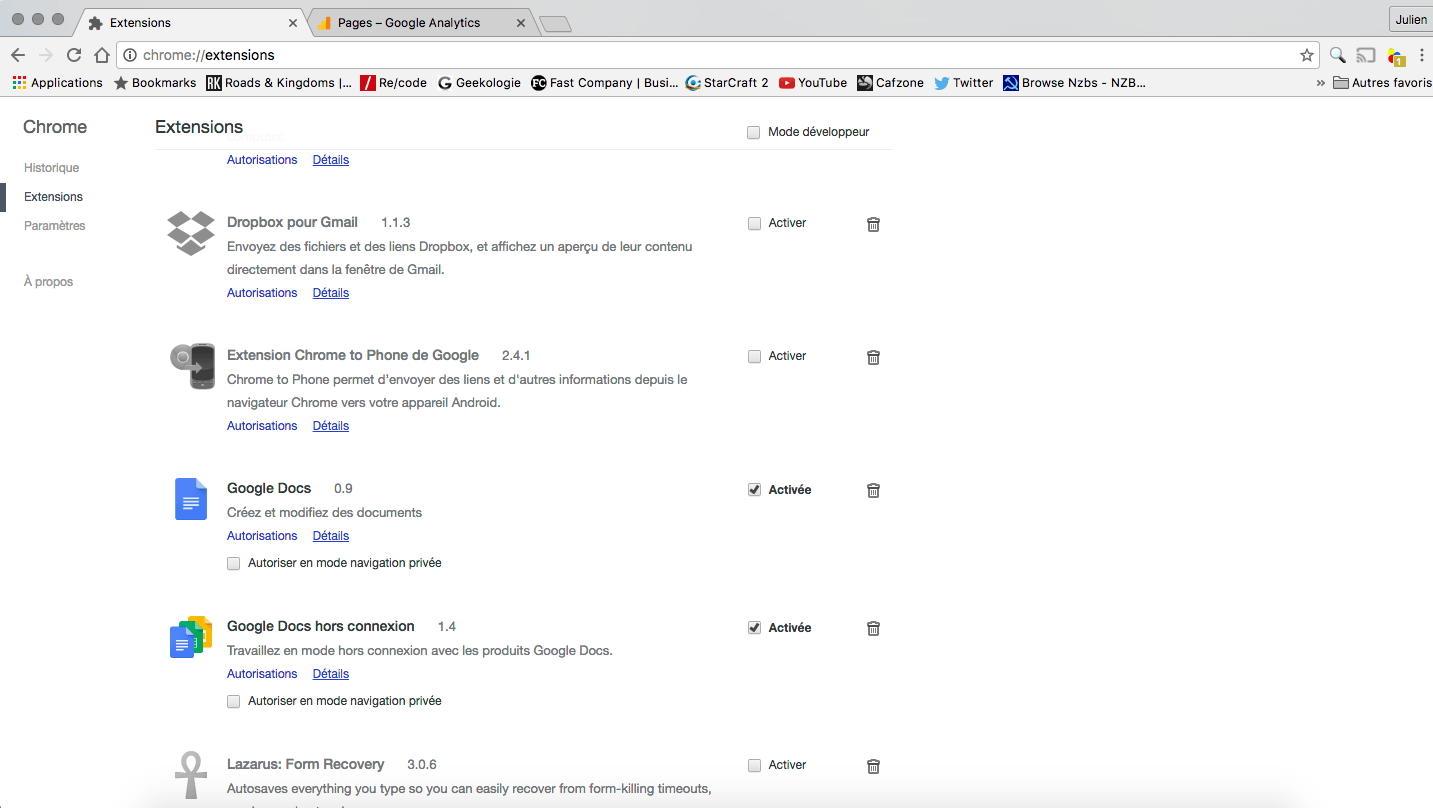Click the forward navigation arrow

45,55
